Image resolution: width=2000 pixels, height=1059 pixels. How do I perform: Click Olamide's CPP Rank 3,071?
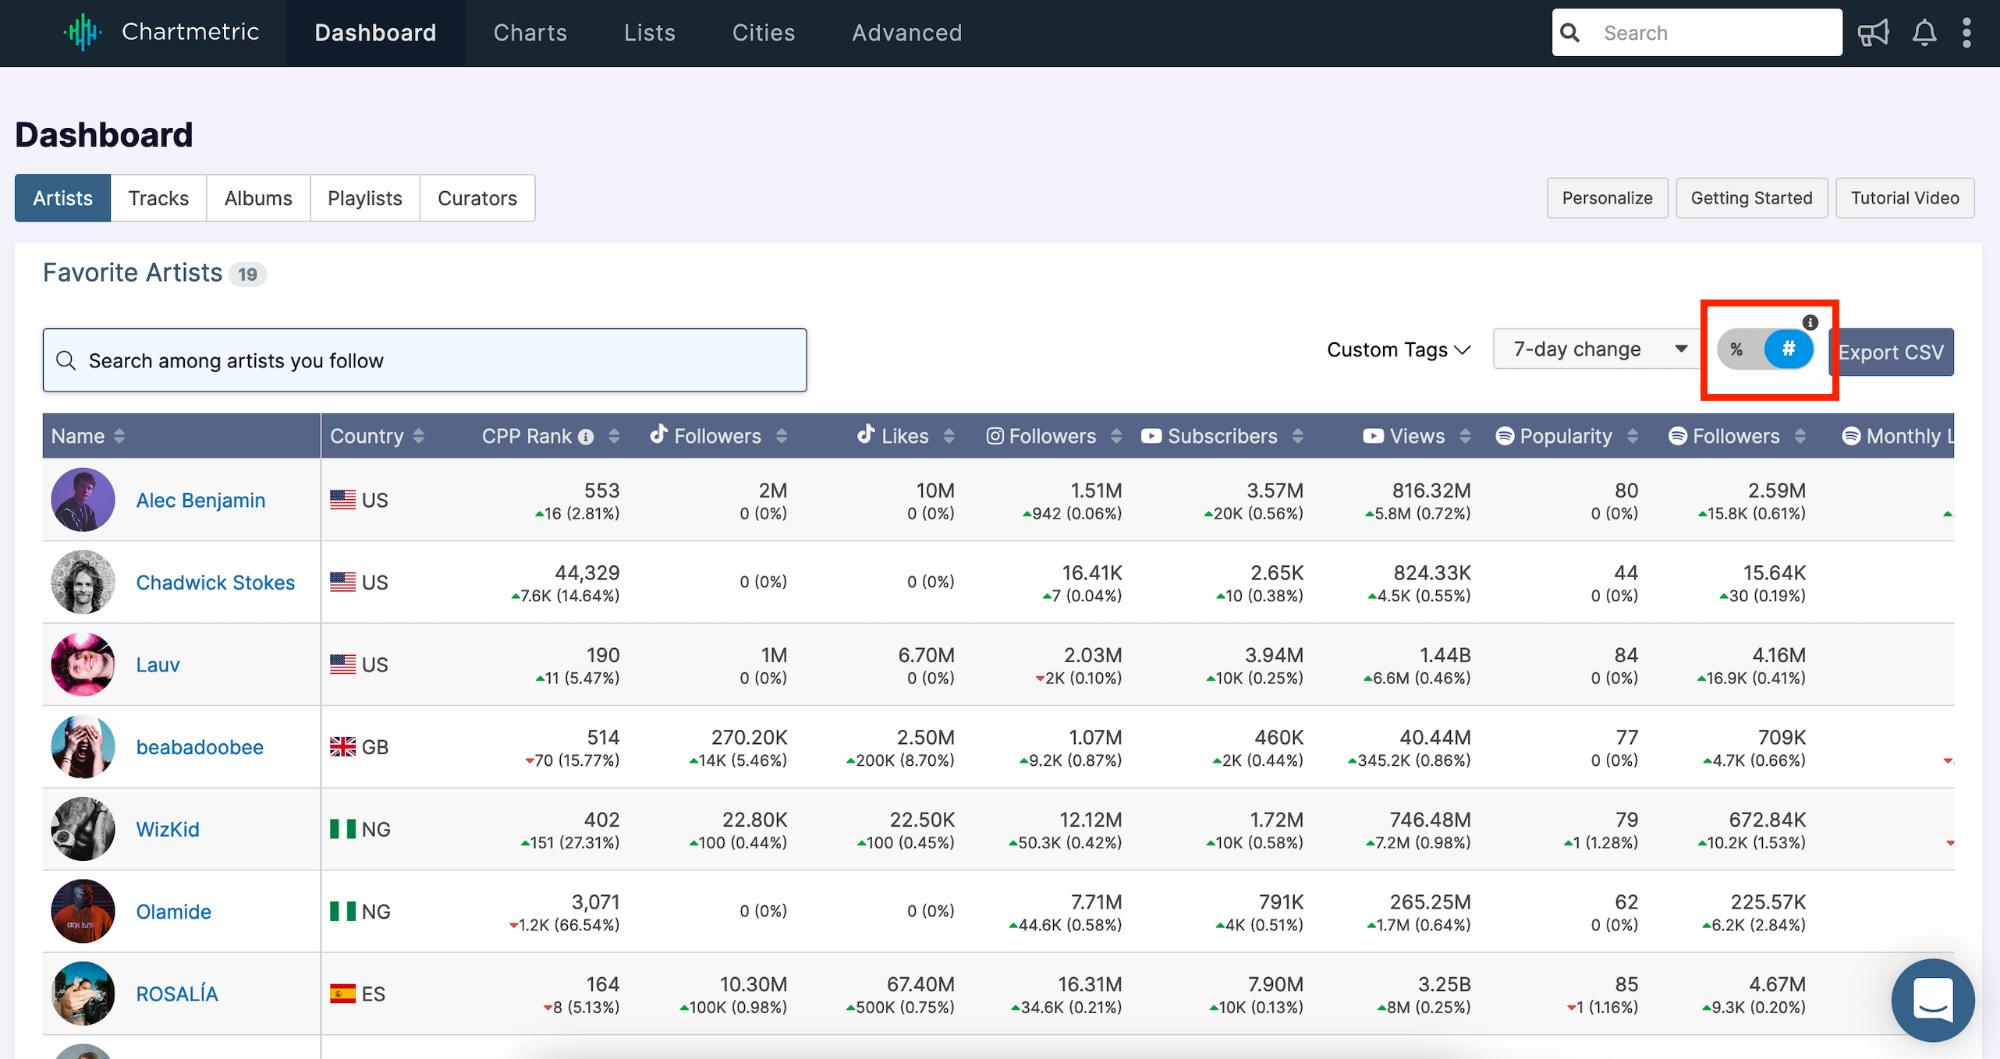point(596,902)
